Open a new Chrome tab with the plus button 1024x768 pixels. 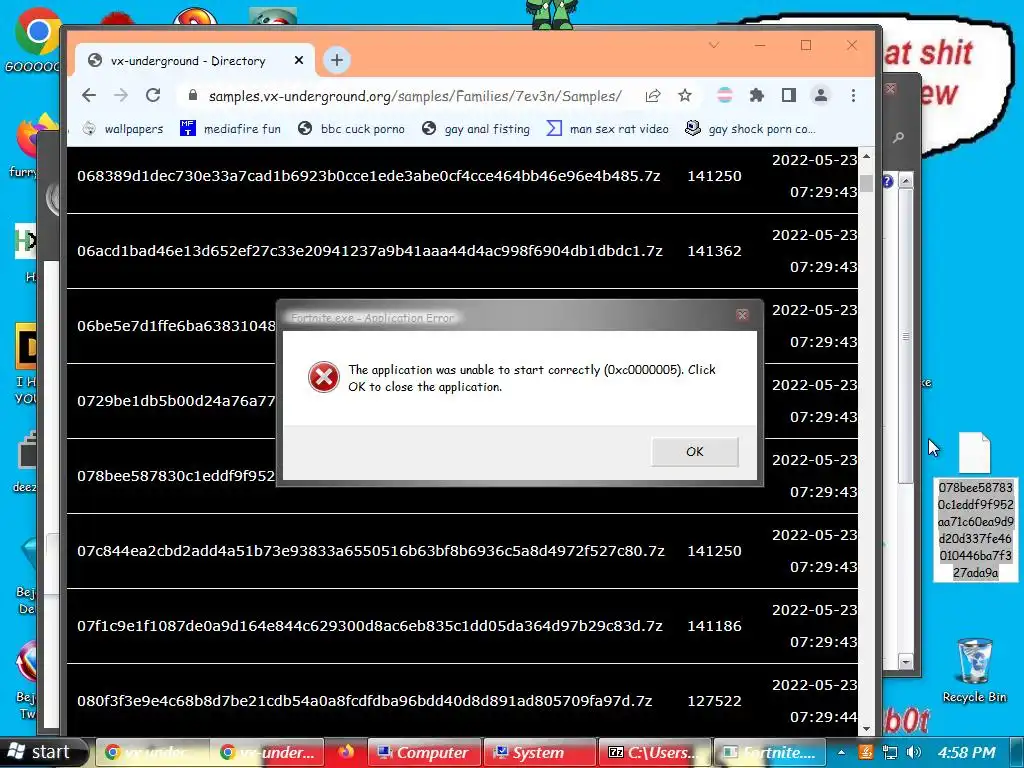pos(336,60)
